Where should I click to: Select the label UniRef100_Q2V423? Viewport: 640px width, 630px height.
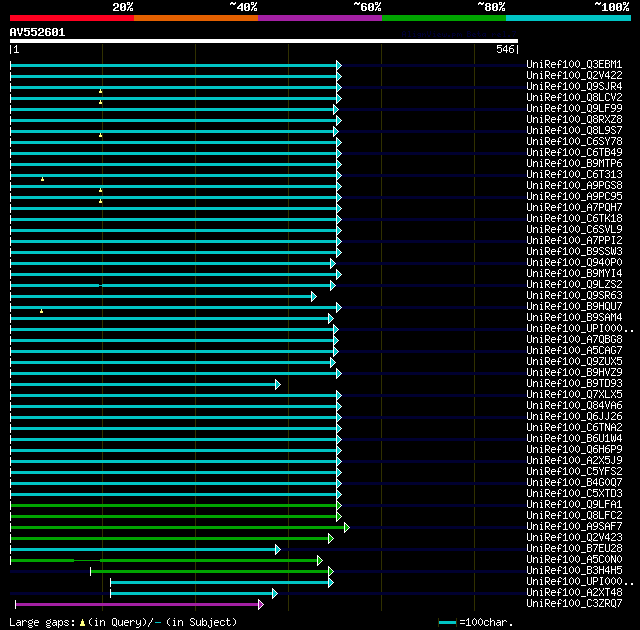[574, 538]
